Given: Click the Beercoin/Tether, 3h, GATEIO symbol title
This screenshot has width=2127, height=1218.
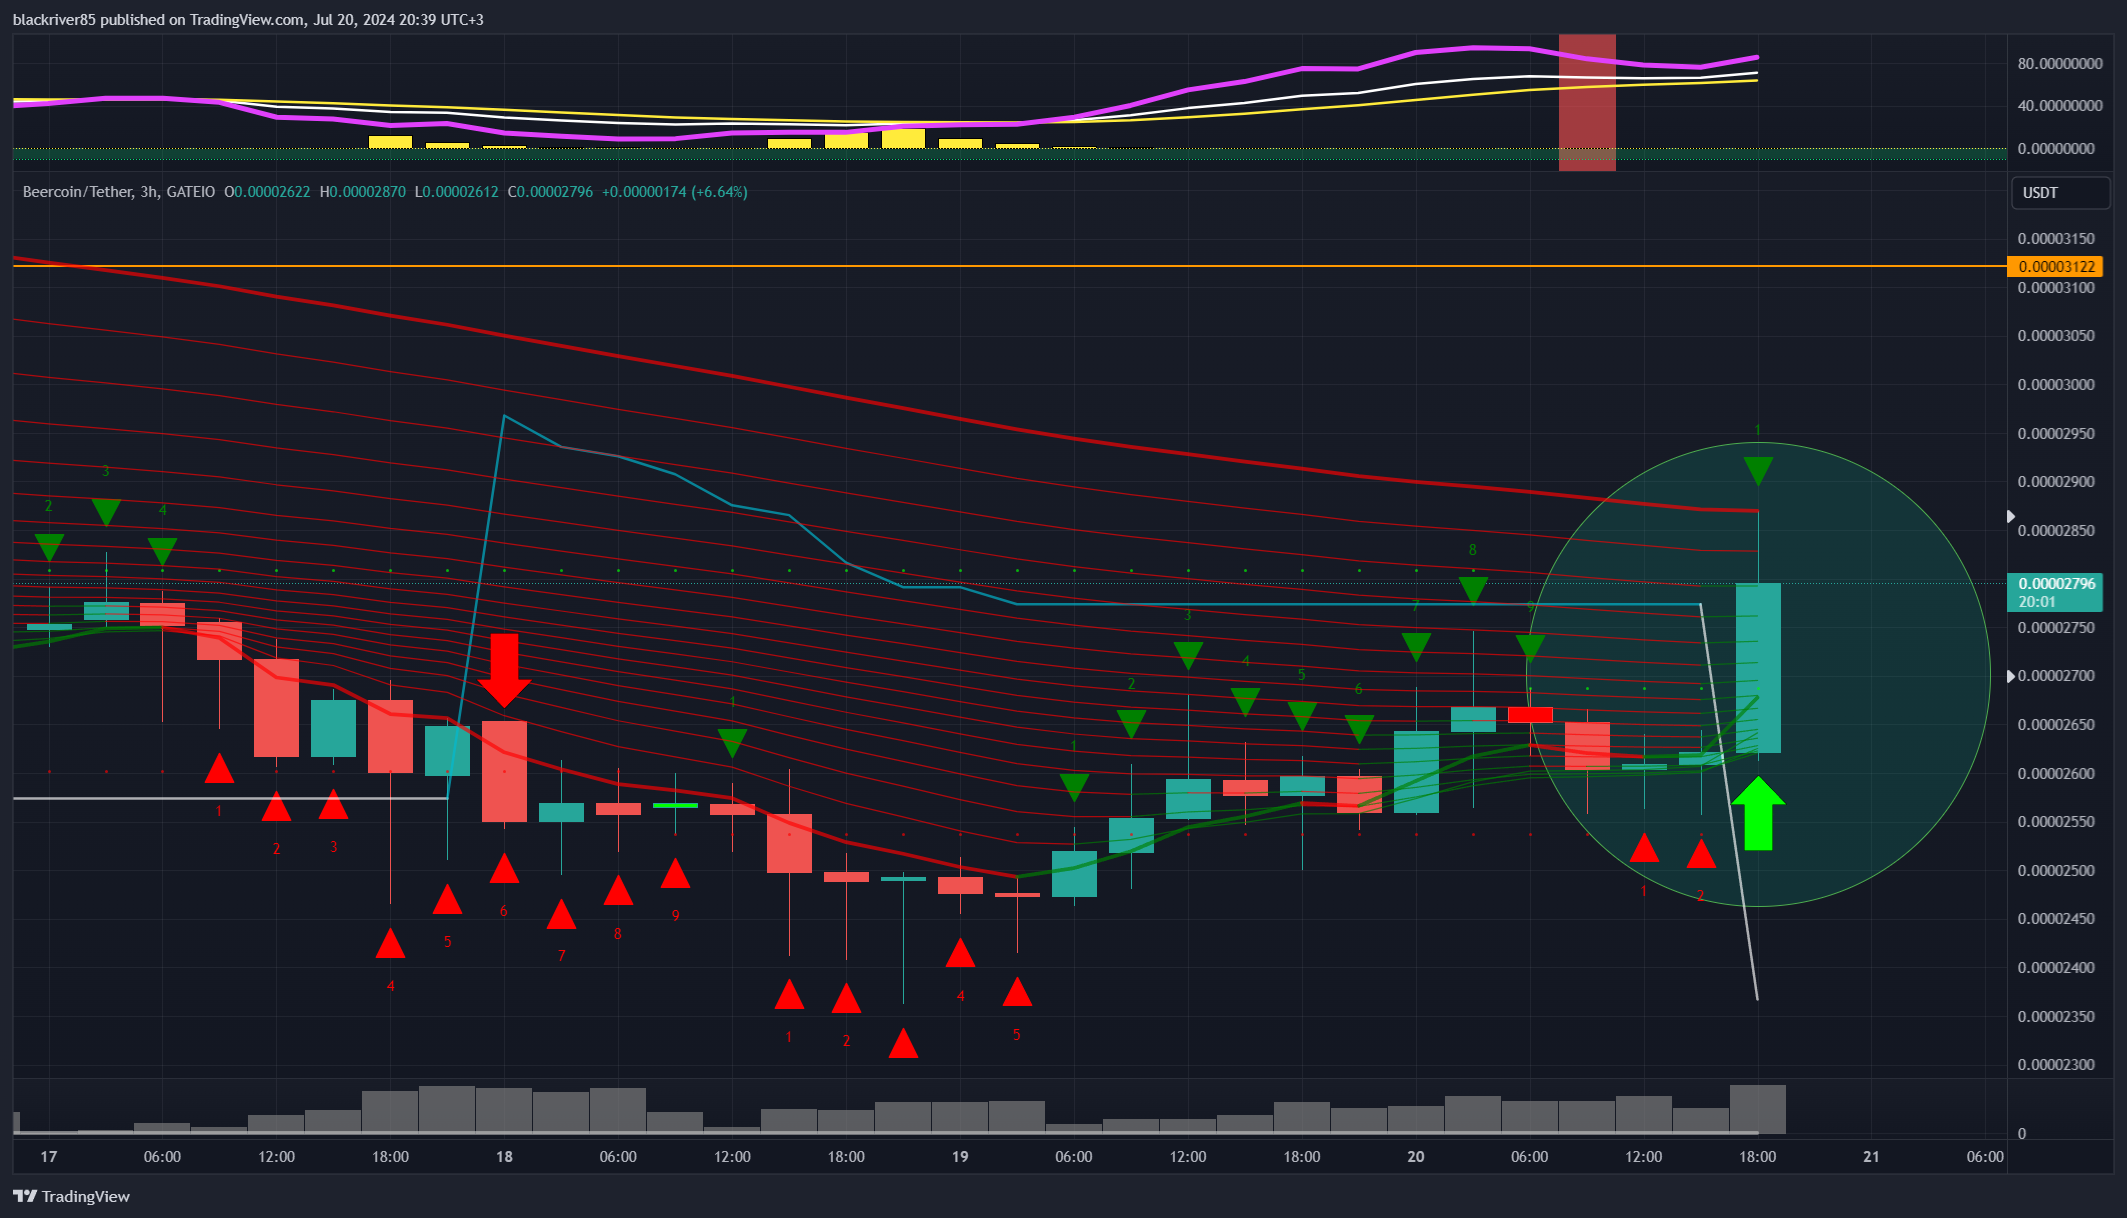Looking at the screenshot, I should point(119,192).
